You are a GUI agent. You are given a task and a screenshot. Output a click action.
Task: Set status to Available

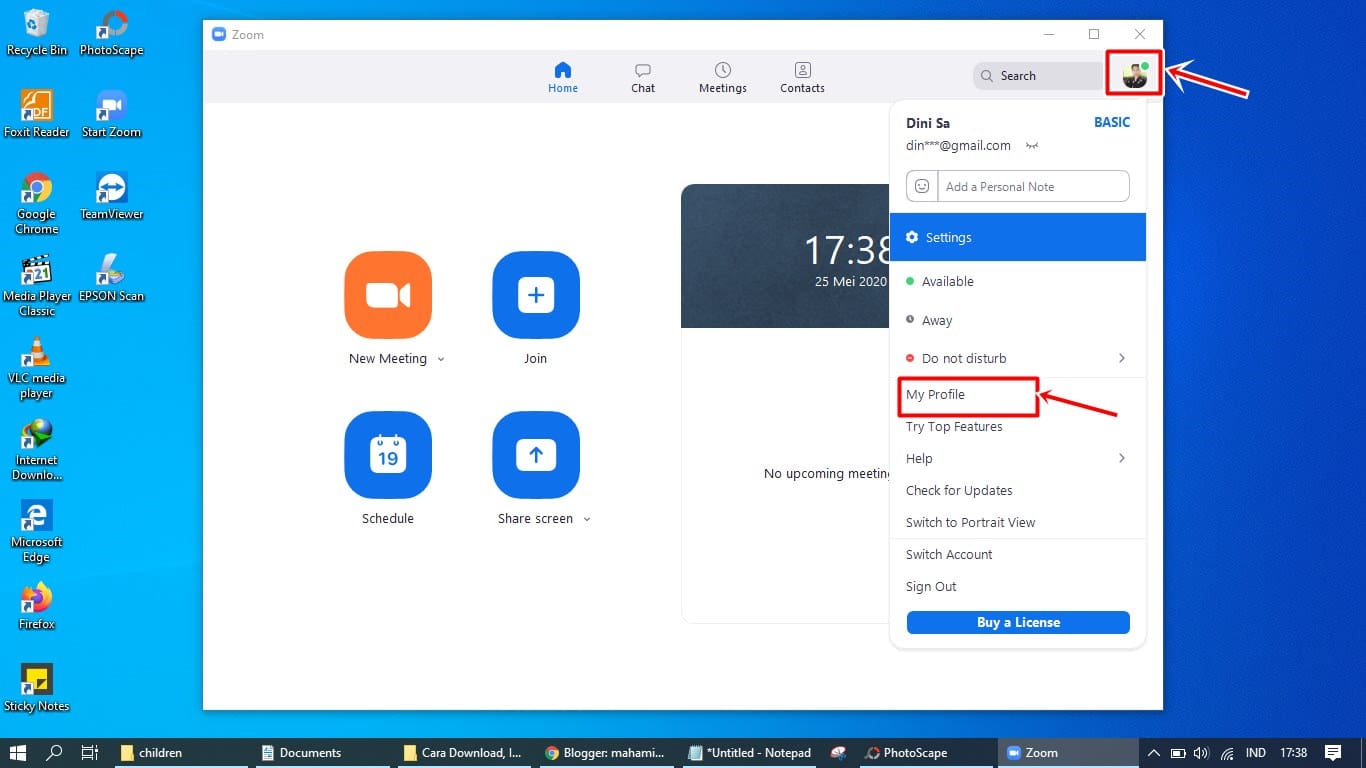click(x=948, y=281)
